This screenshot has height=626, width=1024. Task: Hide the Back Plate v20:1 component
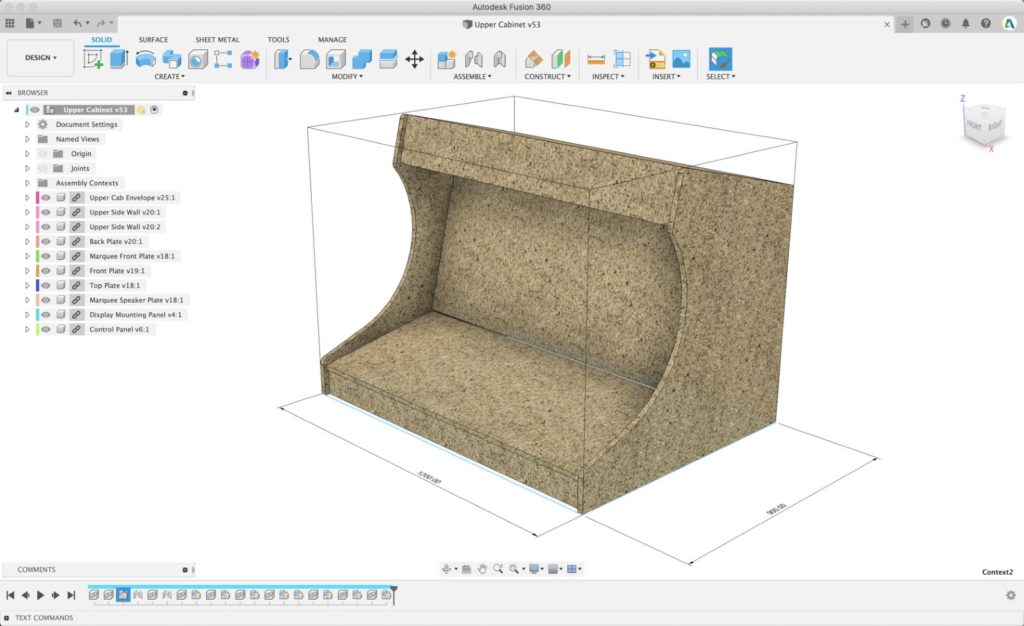pos(46,241)
